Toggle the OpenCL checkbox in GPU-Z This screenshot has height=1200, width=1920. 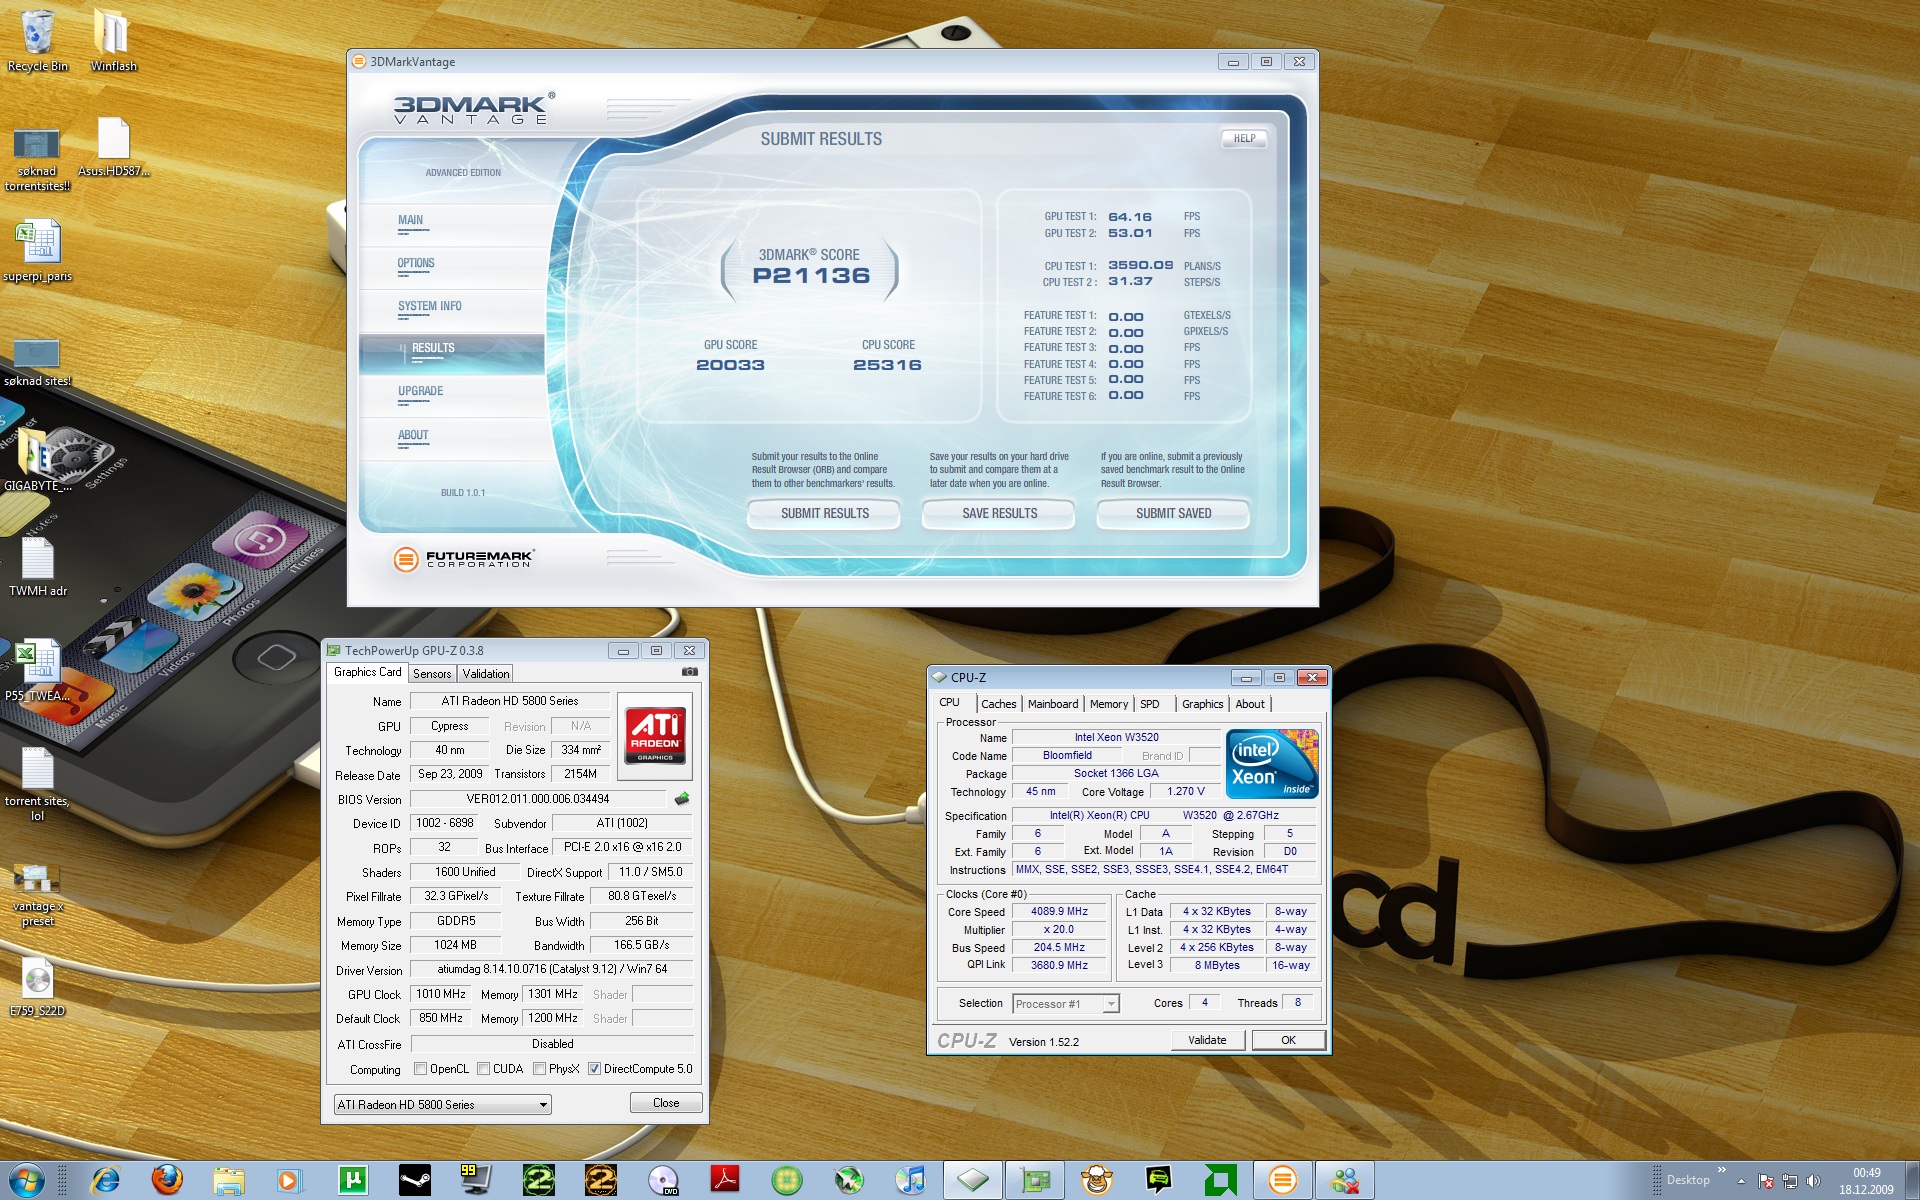tap(420, 1069)
